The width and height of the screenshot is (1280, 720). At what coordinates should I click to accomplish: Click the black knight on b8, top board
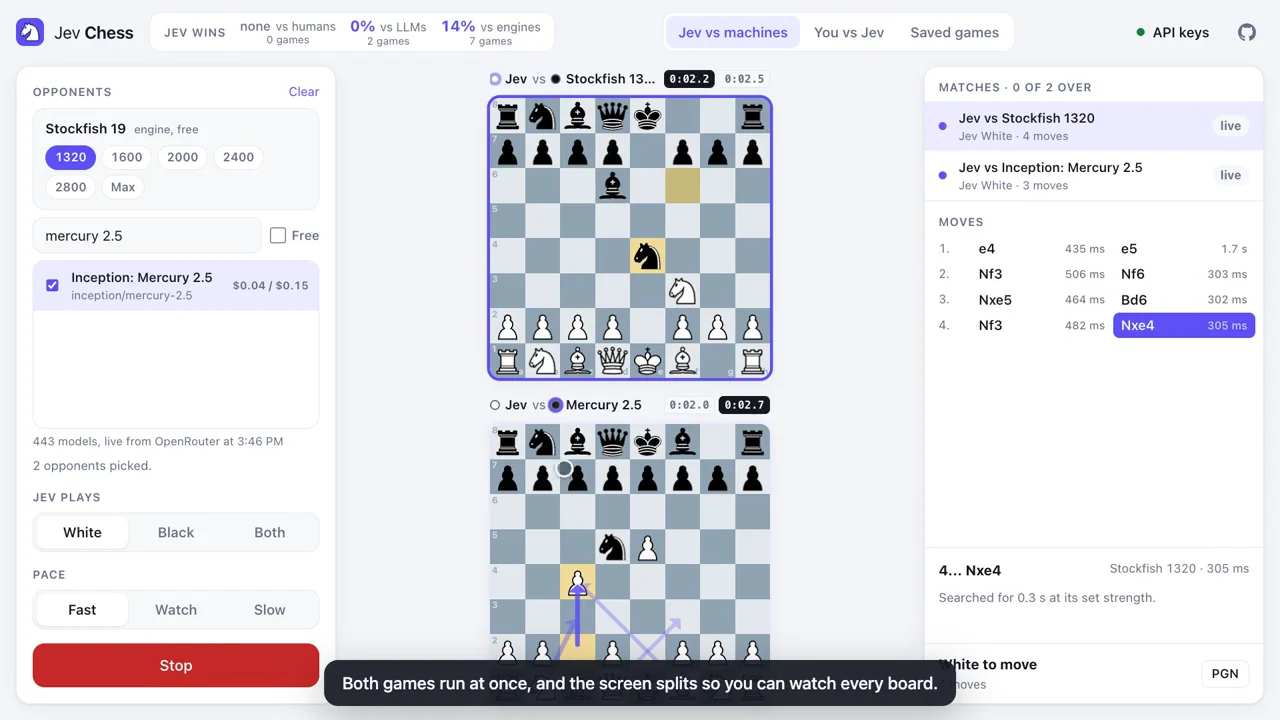[x=543, y=117]
